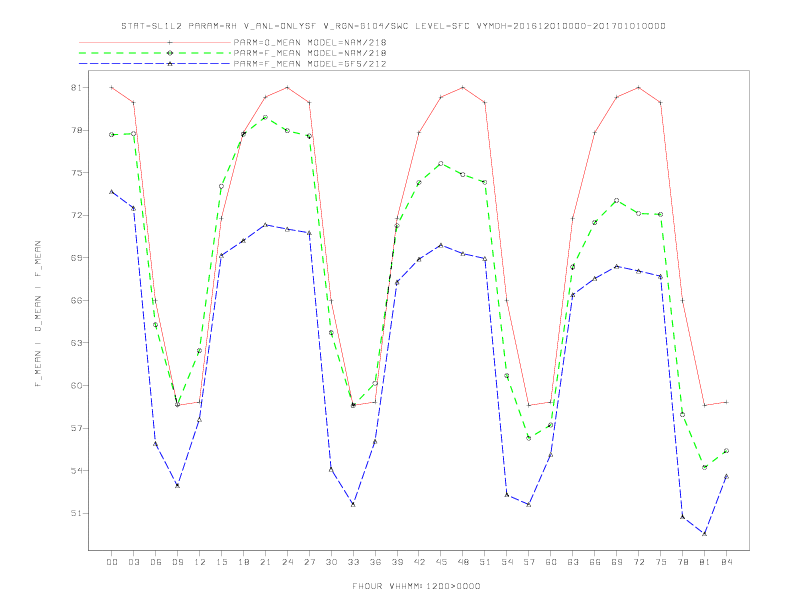Click forecast hour 48 on the horizontal axis
The width and height of the screenshot is (792, 612).
coord(463,562)
